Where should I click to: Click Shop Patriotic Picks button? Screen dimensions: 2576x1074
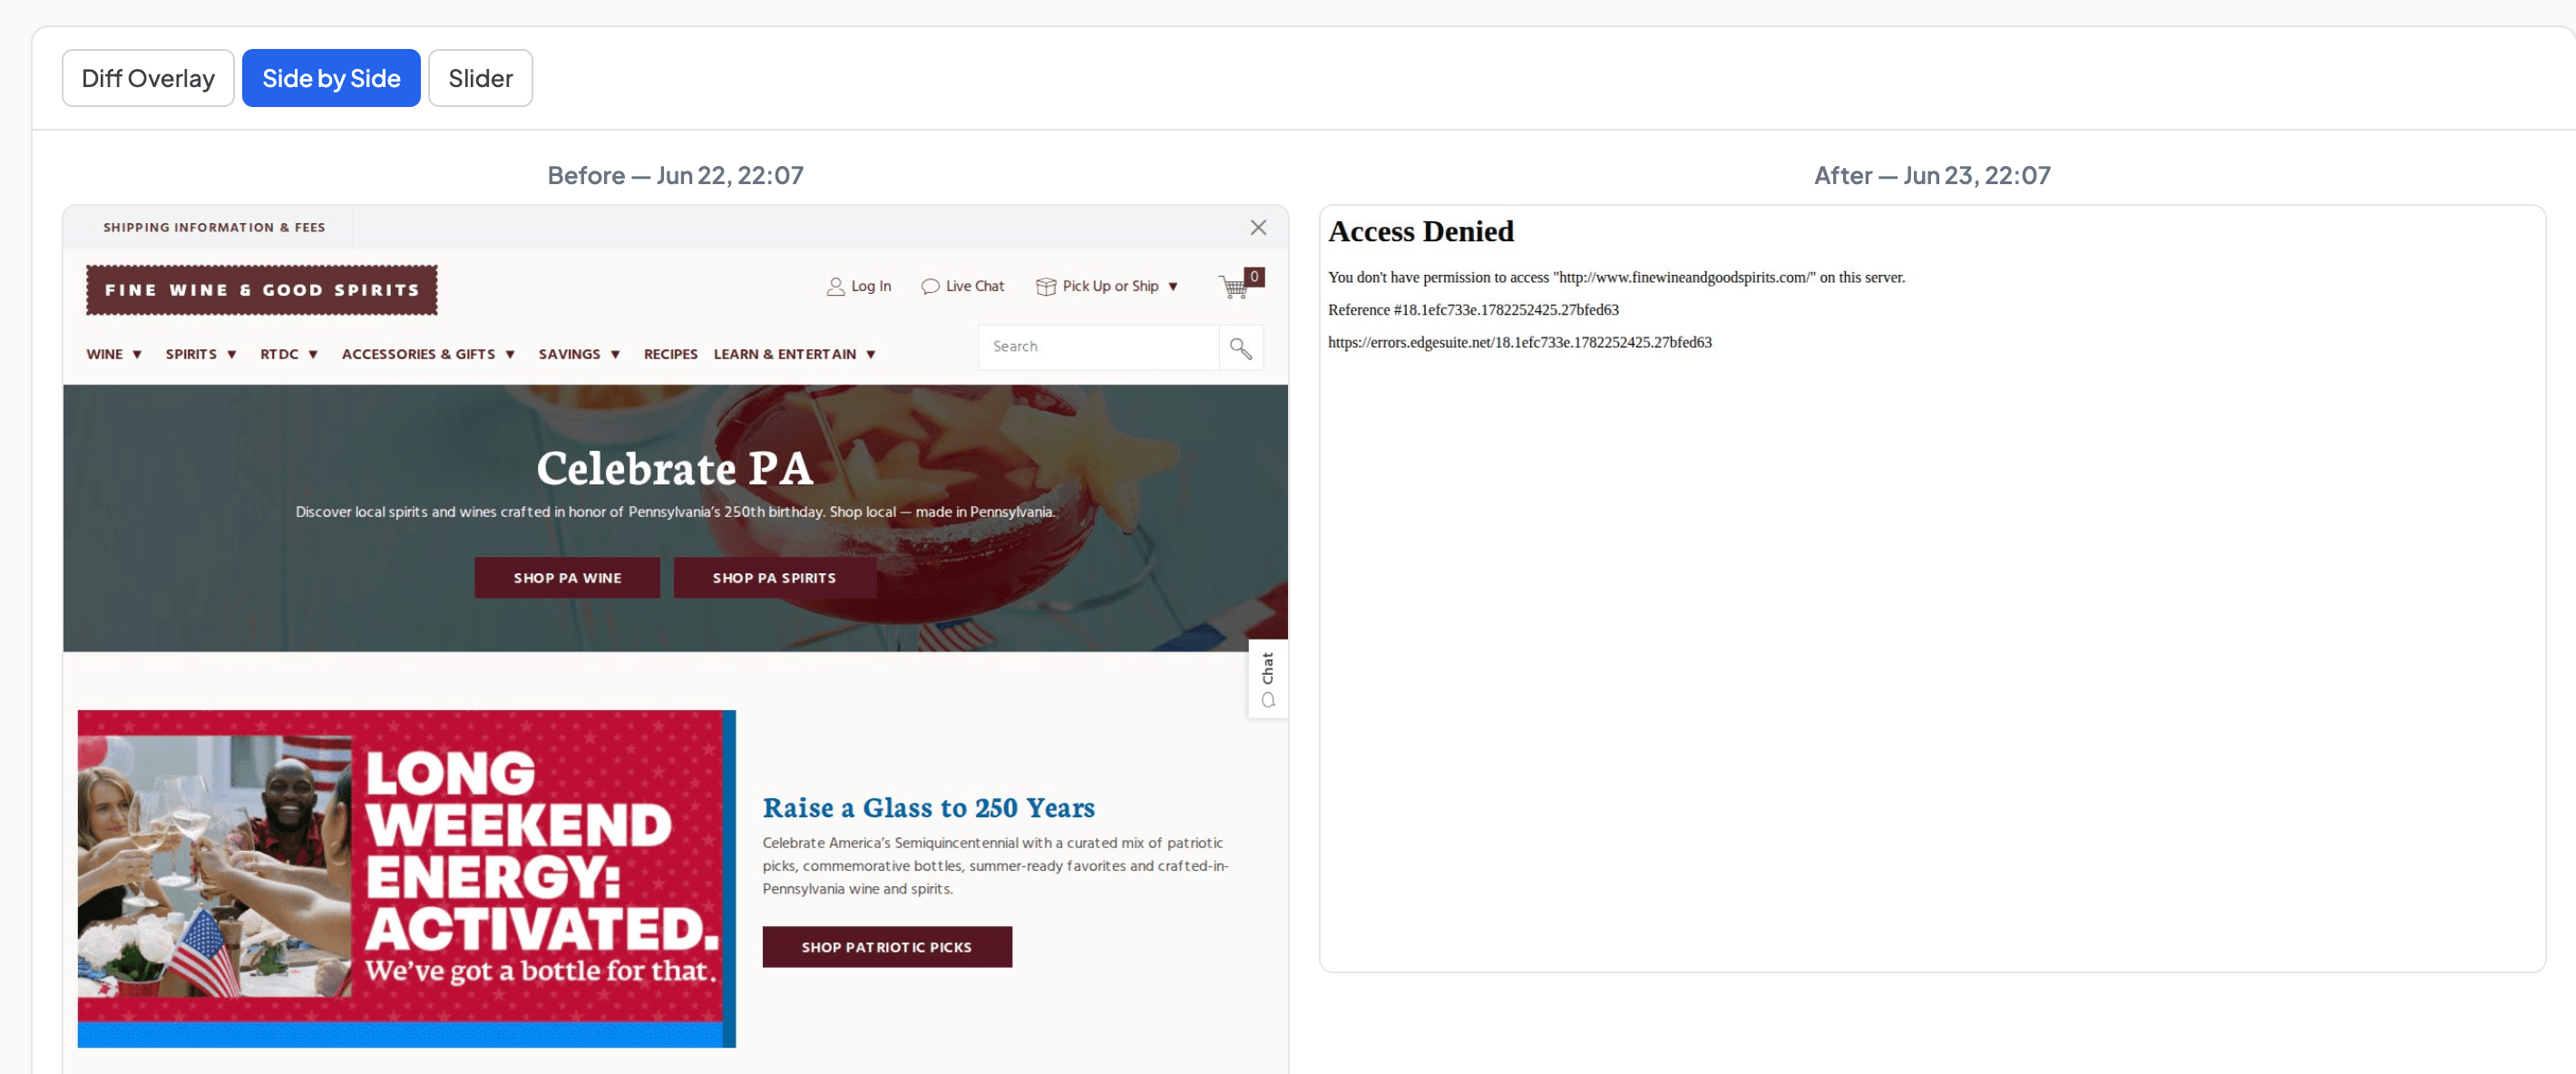point(886,947)
